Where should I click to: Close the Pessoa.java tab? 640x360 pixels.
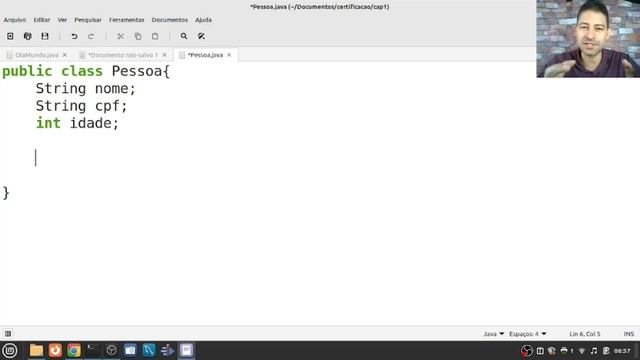click(229, 55)
